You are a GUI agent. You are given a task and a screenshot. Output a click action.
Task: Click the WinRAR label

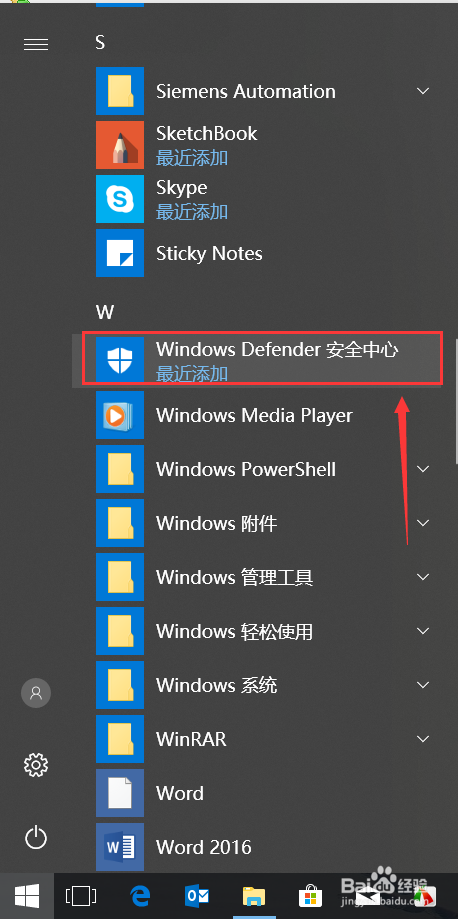[x=191, y=738]
